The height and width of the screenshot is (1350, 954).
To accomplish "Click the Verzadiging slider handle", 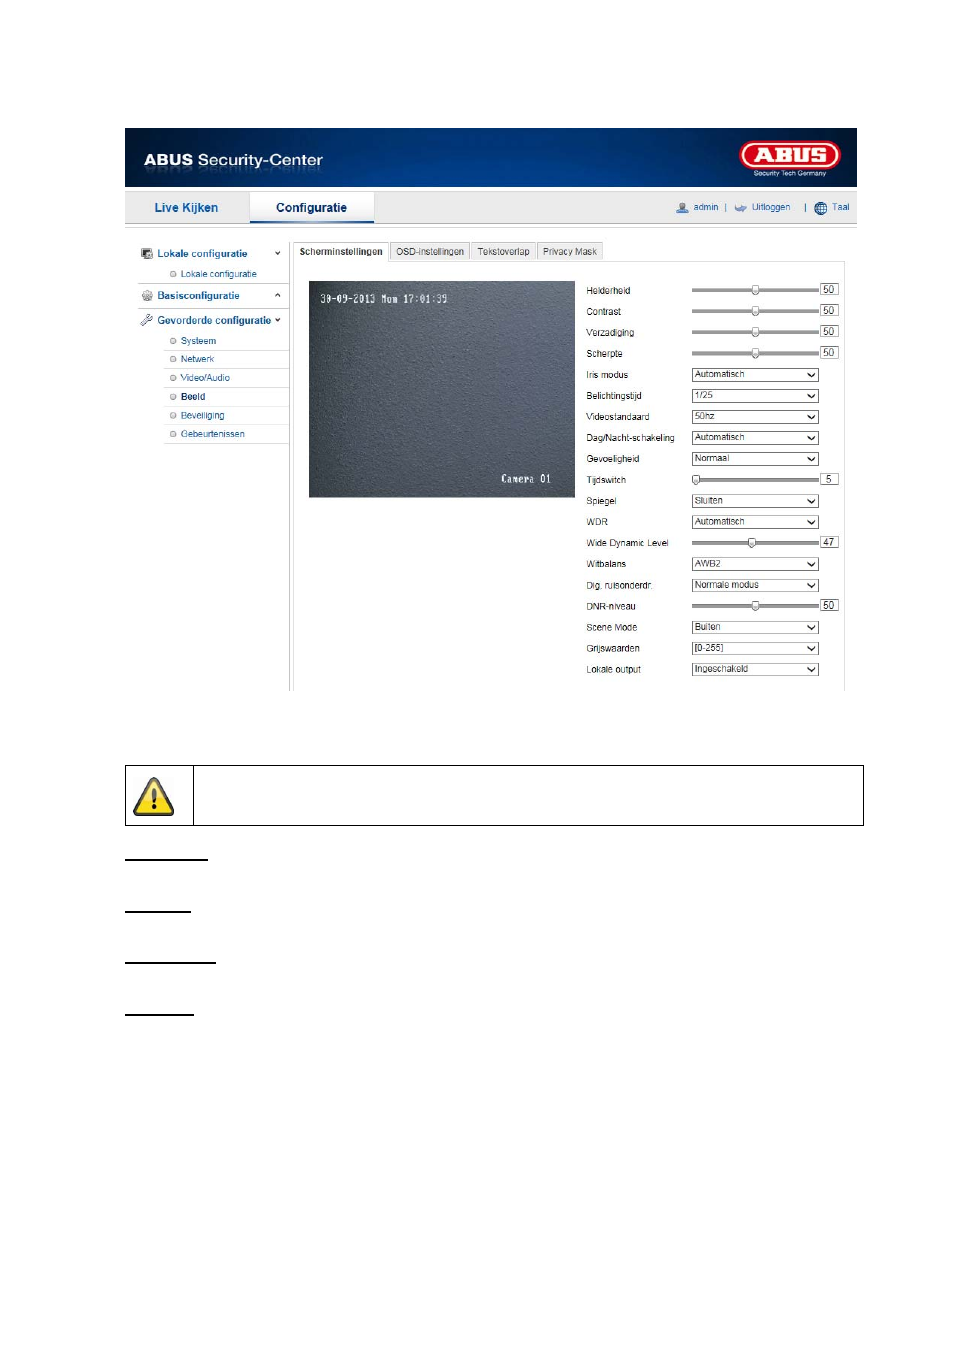I will click(x=755, y=332).
